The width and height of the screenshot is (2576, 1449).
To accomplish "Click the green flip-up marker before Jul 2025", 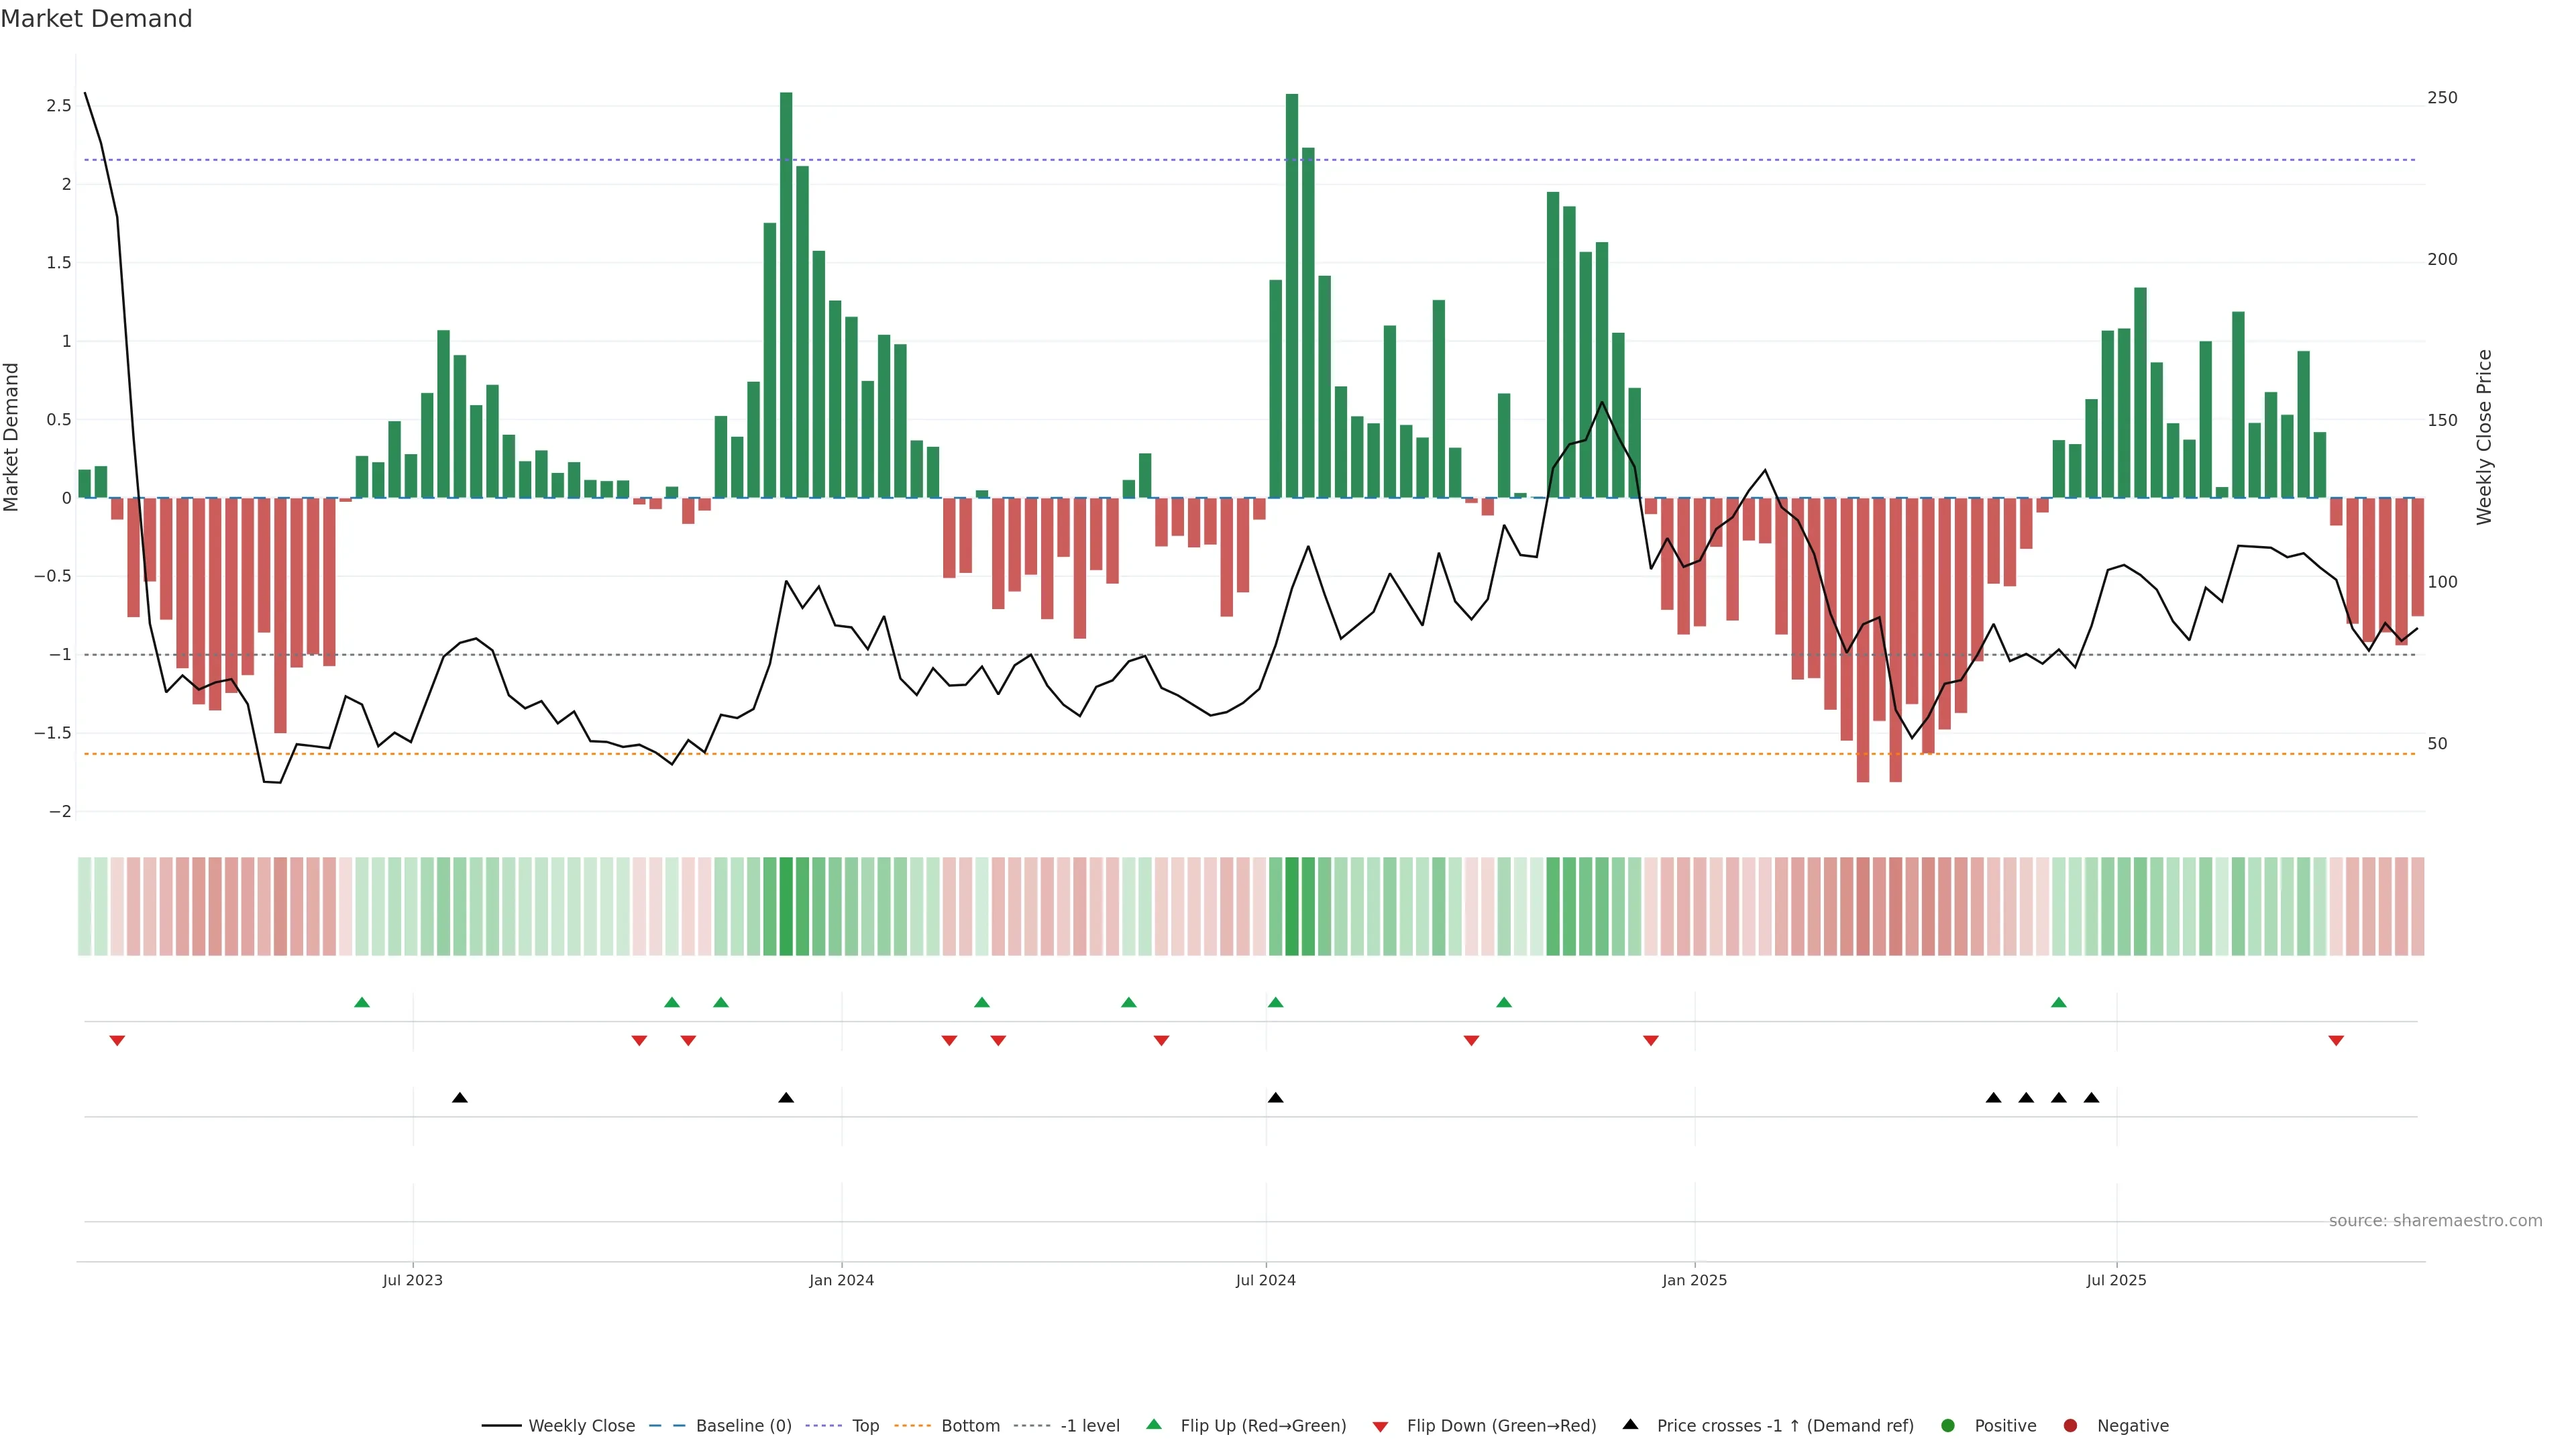I will click(x=2058, y=1002).
